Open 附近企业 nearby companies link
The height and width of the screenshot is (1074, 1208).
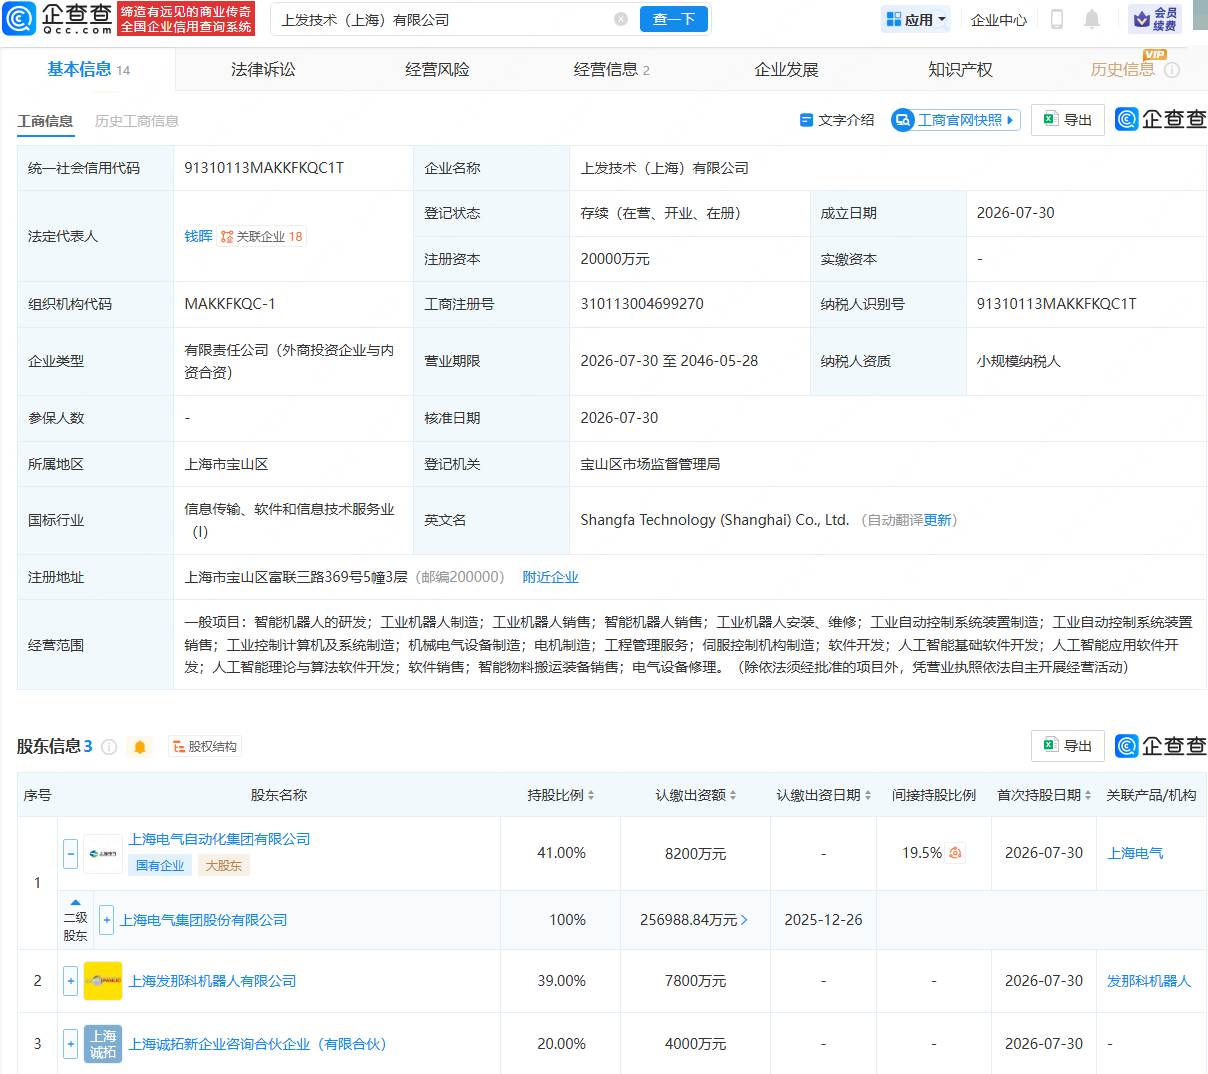(550, 577)
